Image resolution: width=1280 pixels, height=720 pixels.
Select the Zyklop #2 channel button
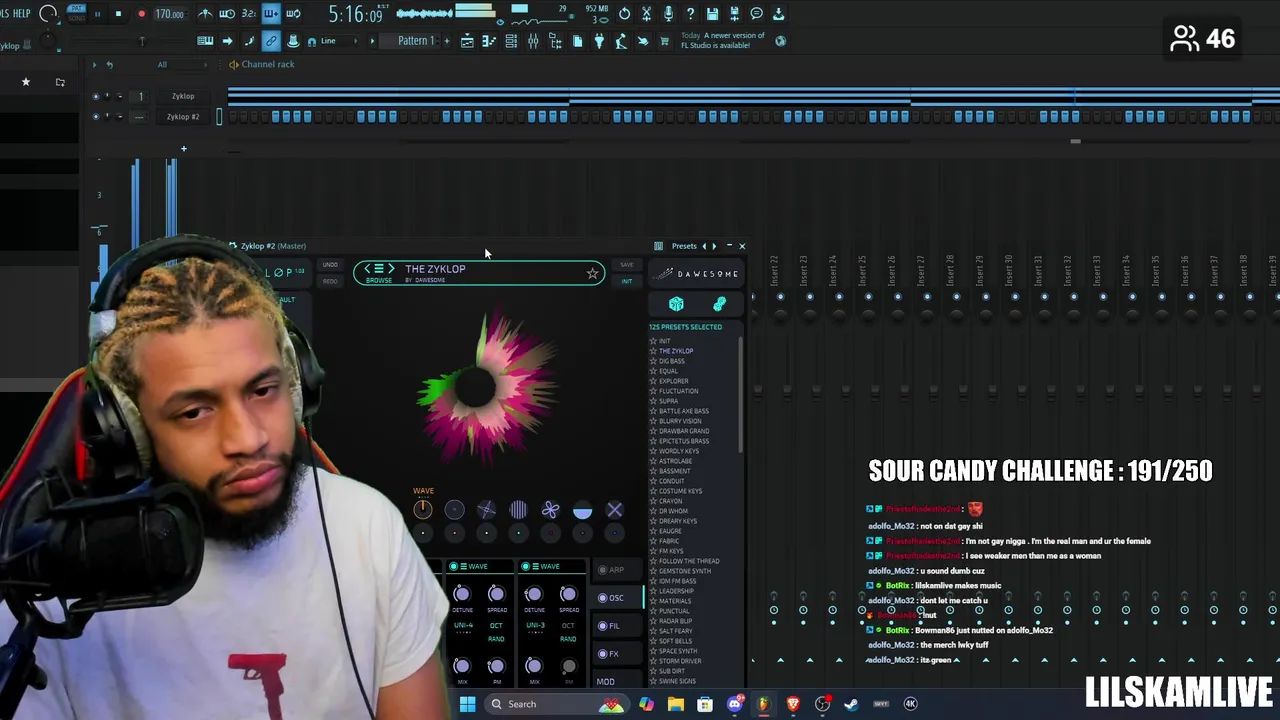coord(183,116)
